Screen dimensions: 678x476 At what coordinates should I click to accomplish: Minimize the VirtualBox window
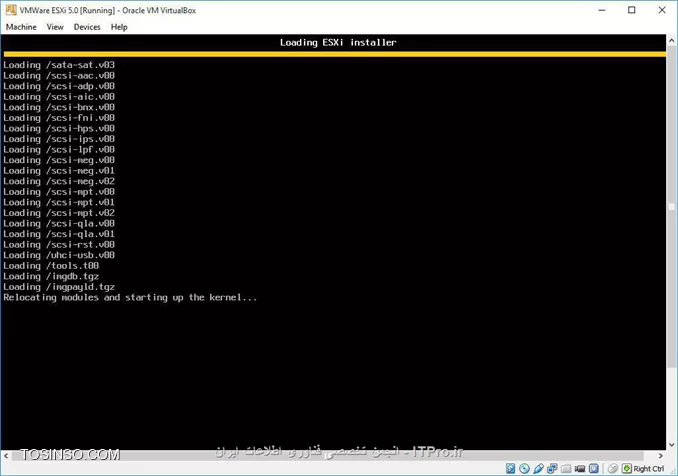pos(602,10)
